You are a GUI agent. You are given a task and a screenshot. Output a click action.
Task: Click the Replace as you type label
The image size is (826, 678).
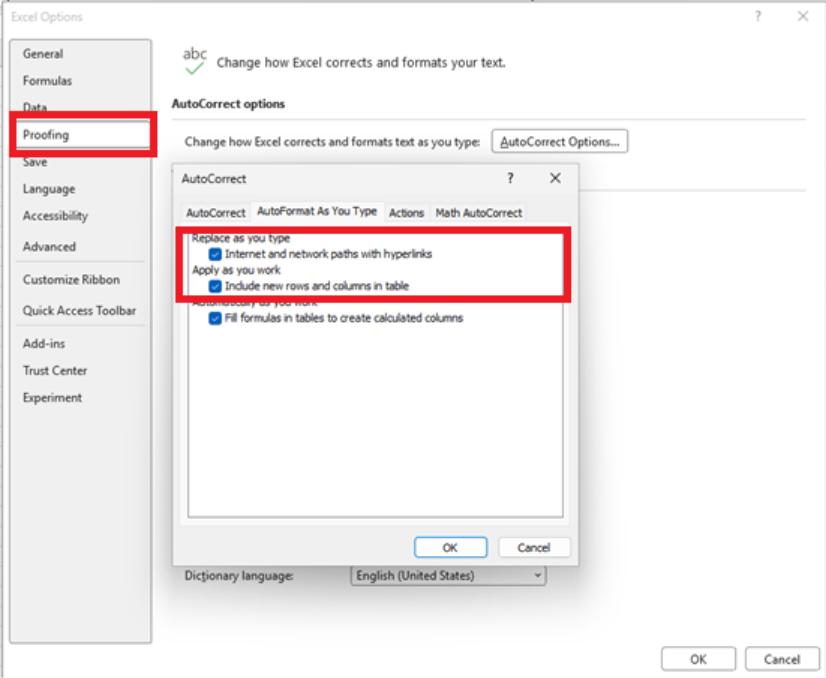pos(241,238)
